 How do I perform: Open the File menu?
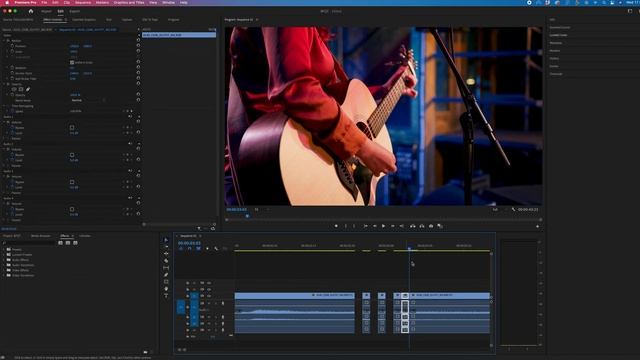click(x=44, y=2)
